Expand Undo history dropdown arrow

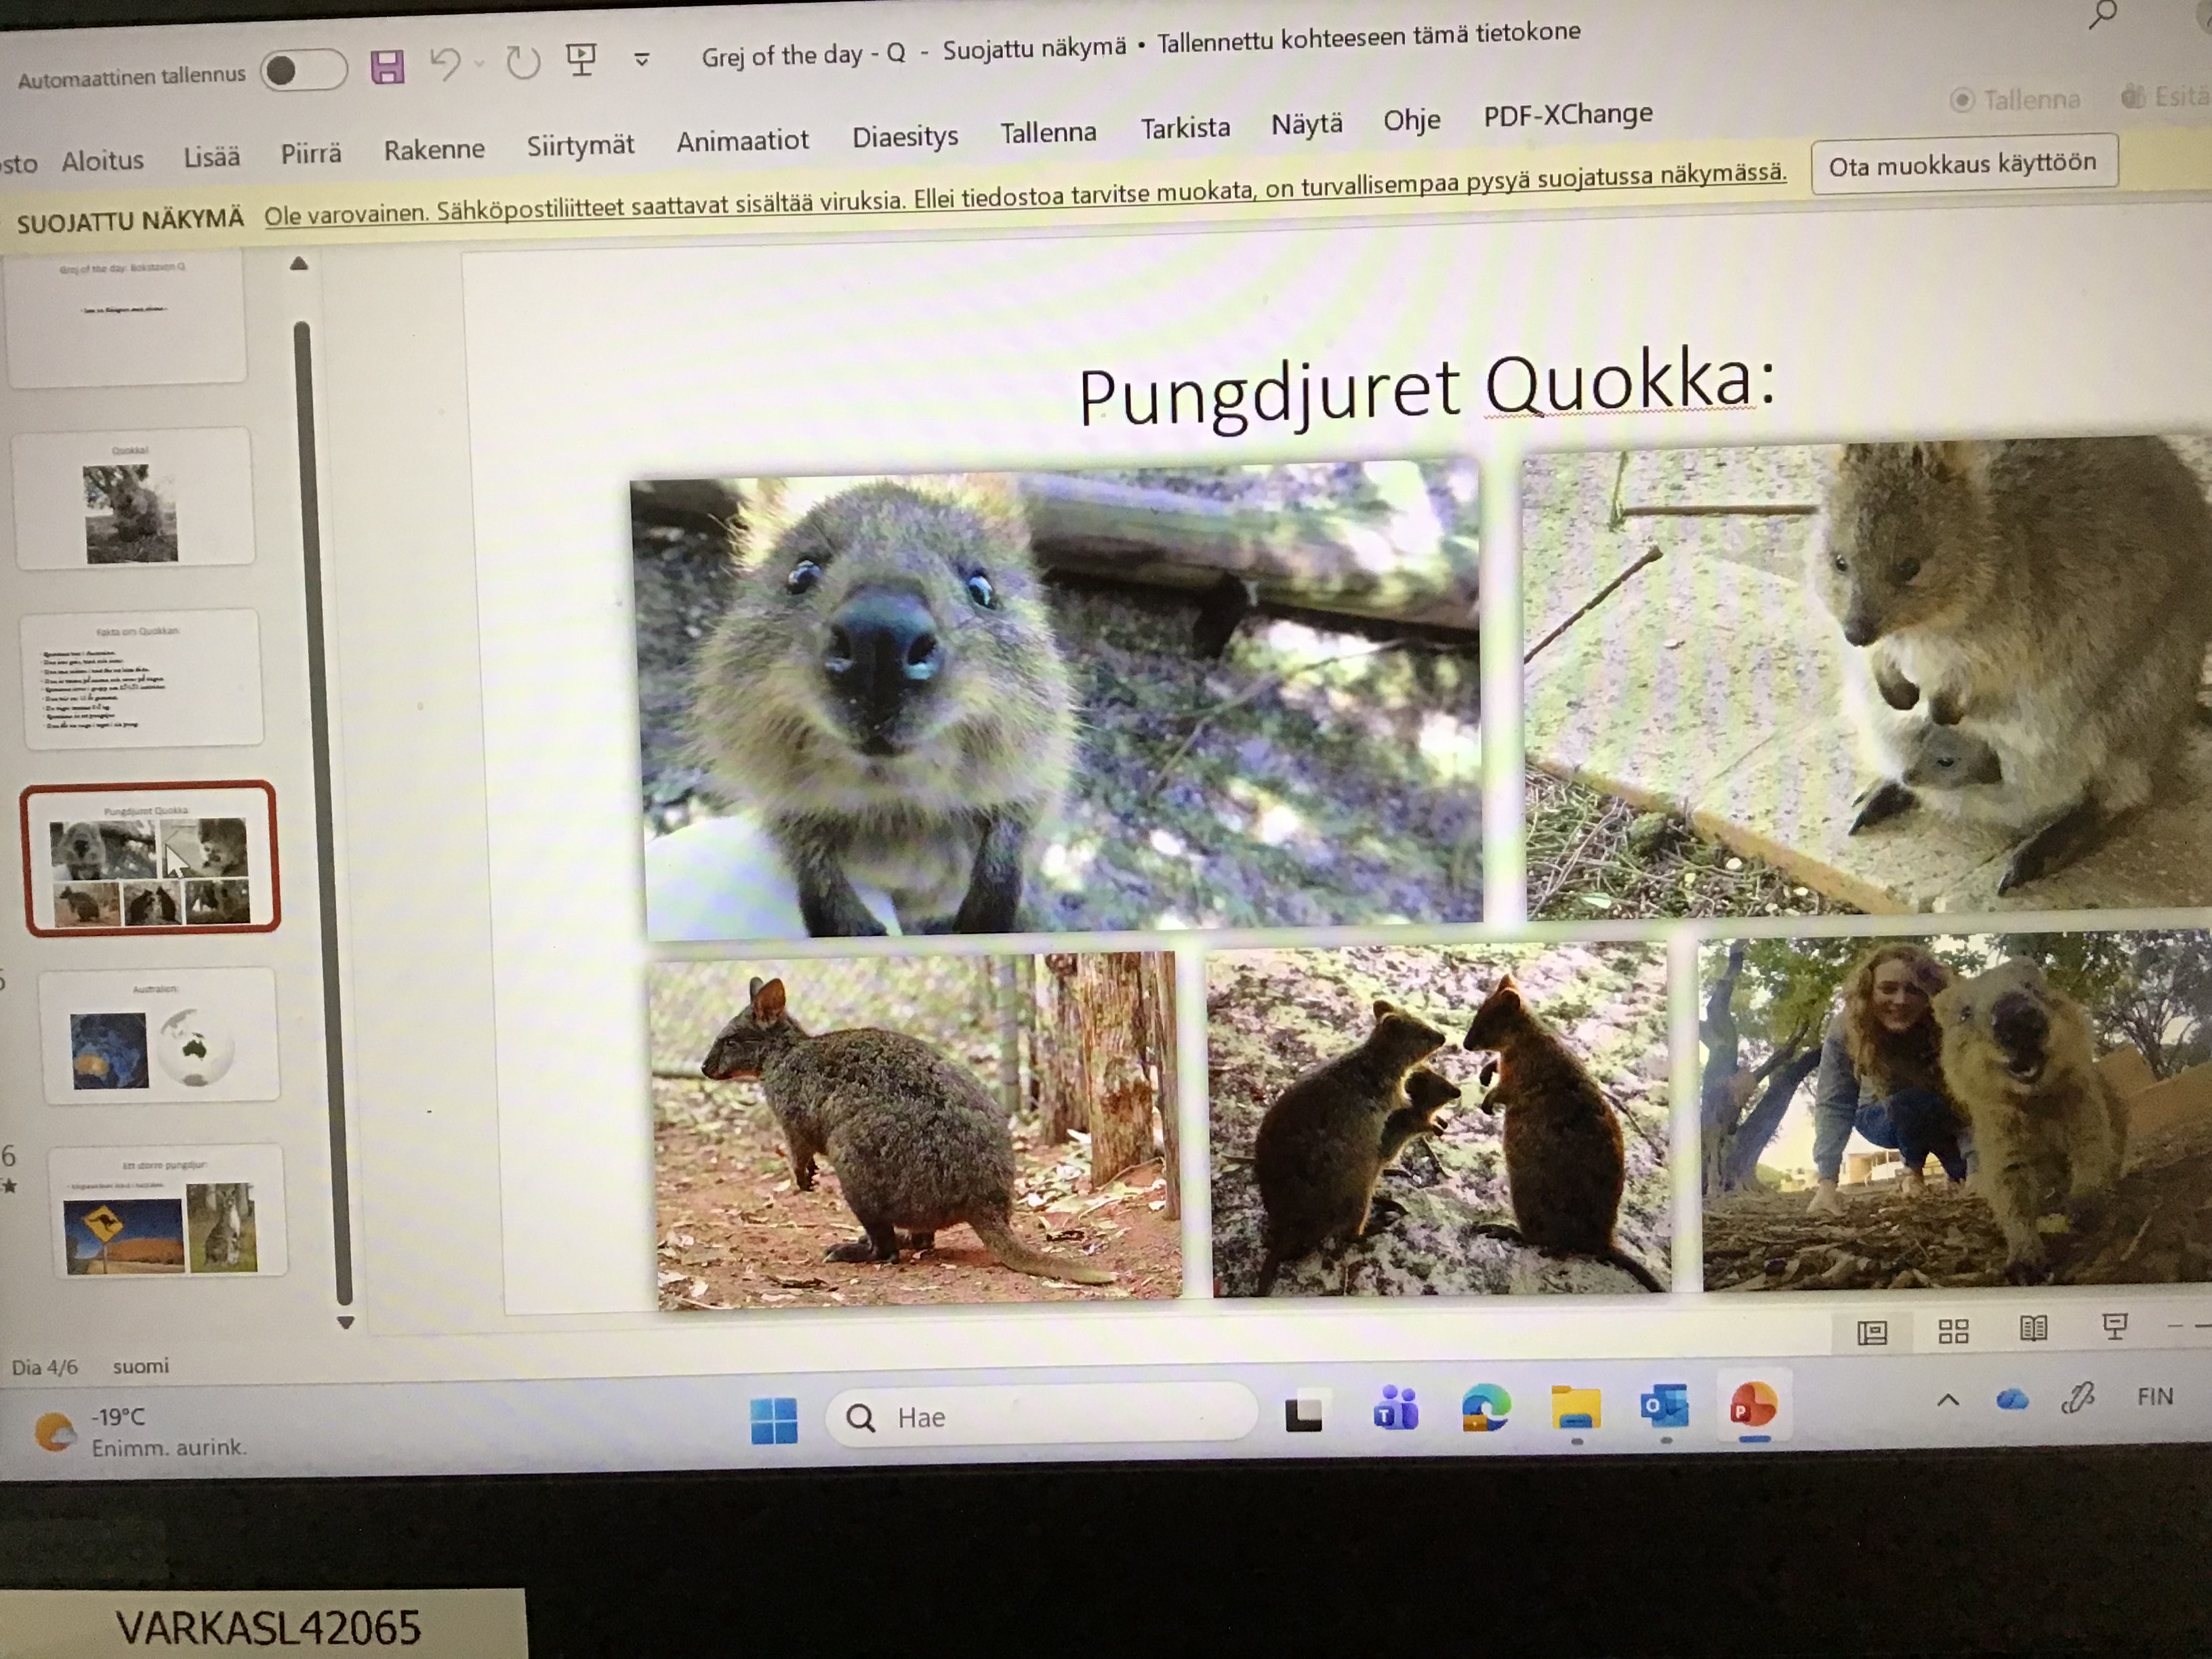tap(479, 64)
